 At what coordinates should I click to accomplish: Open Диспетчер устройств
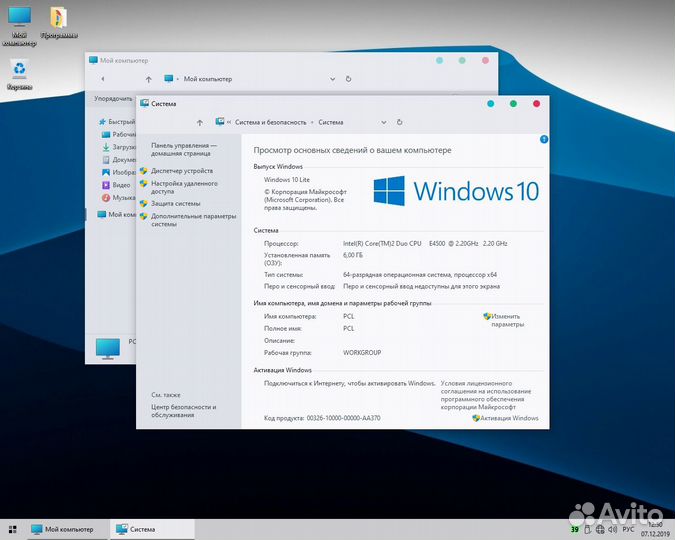[182, 171]
